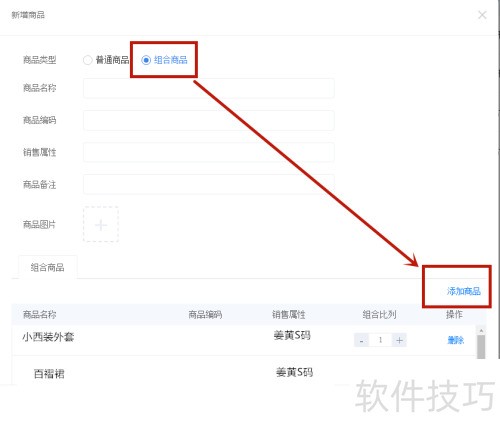Click 姜黄S码 in the 百褶裙 row
This screenshot has width=500, height=433.
tap(294, 372)
